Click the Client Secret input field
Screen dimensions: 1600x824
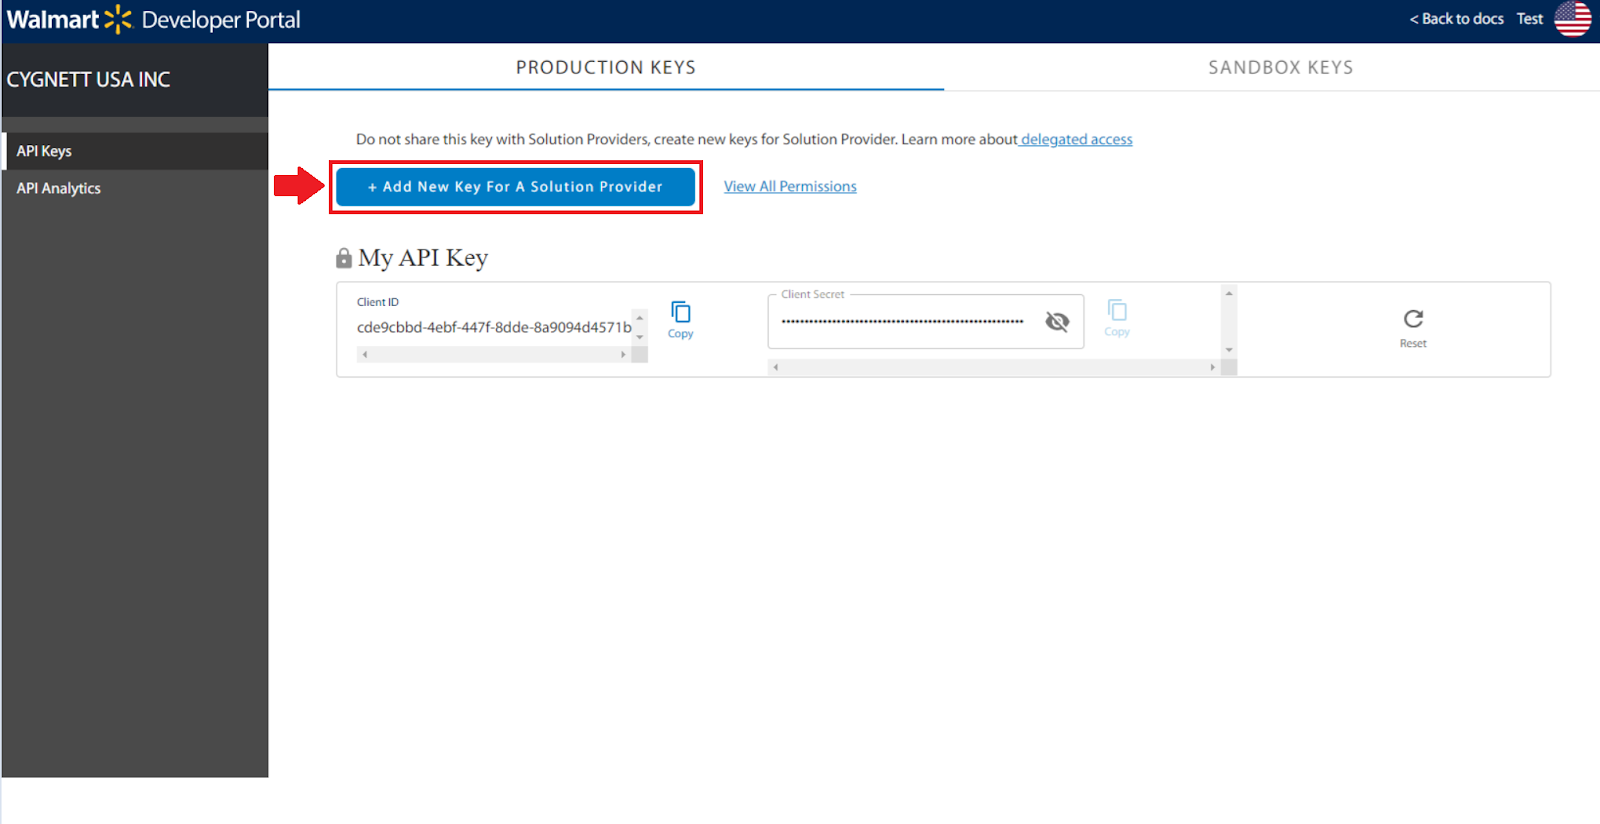(x=926, y=321)
